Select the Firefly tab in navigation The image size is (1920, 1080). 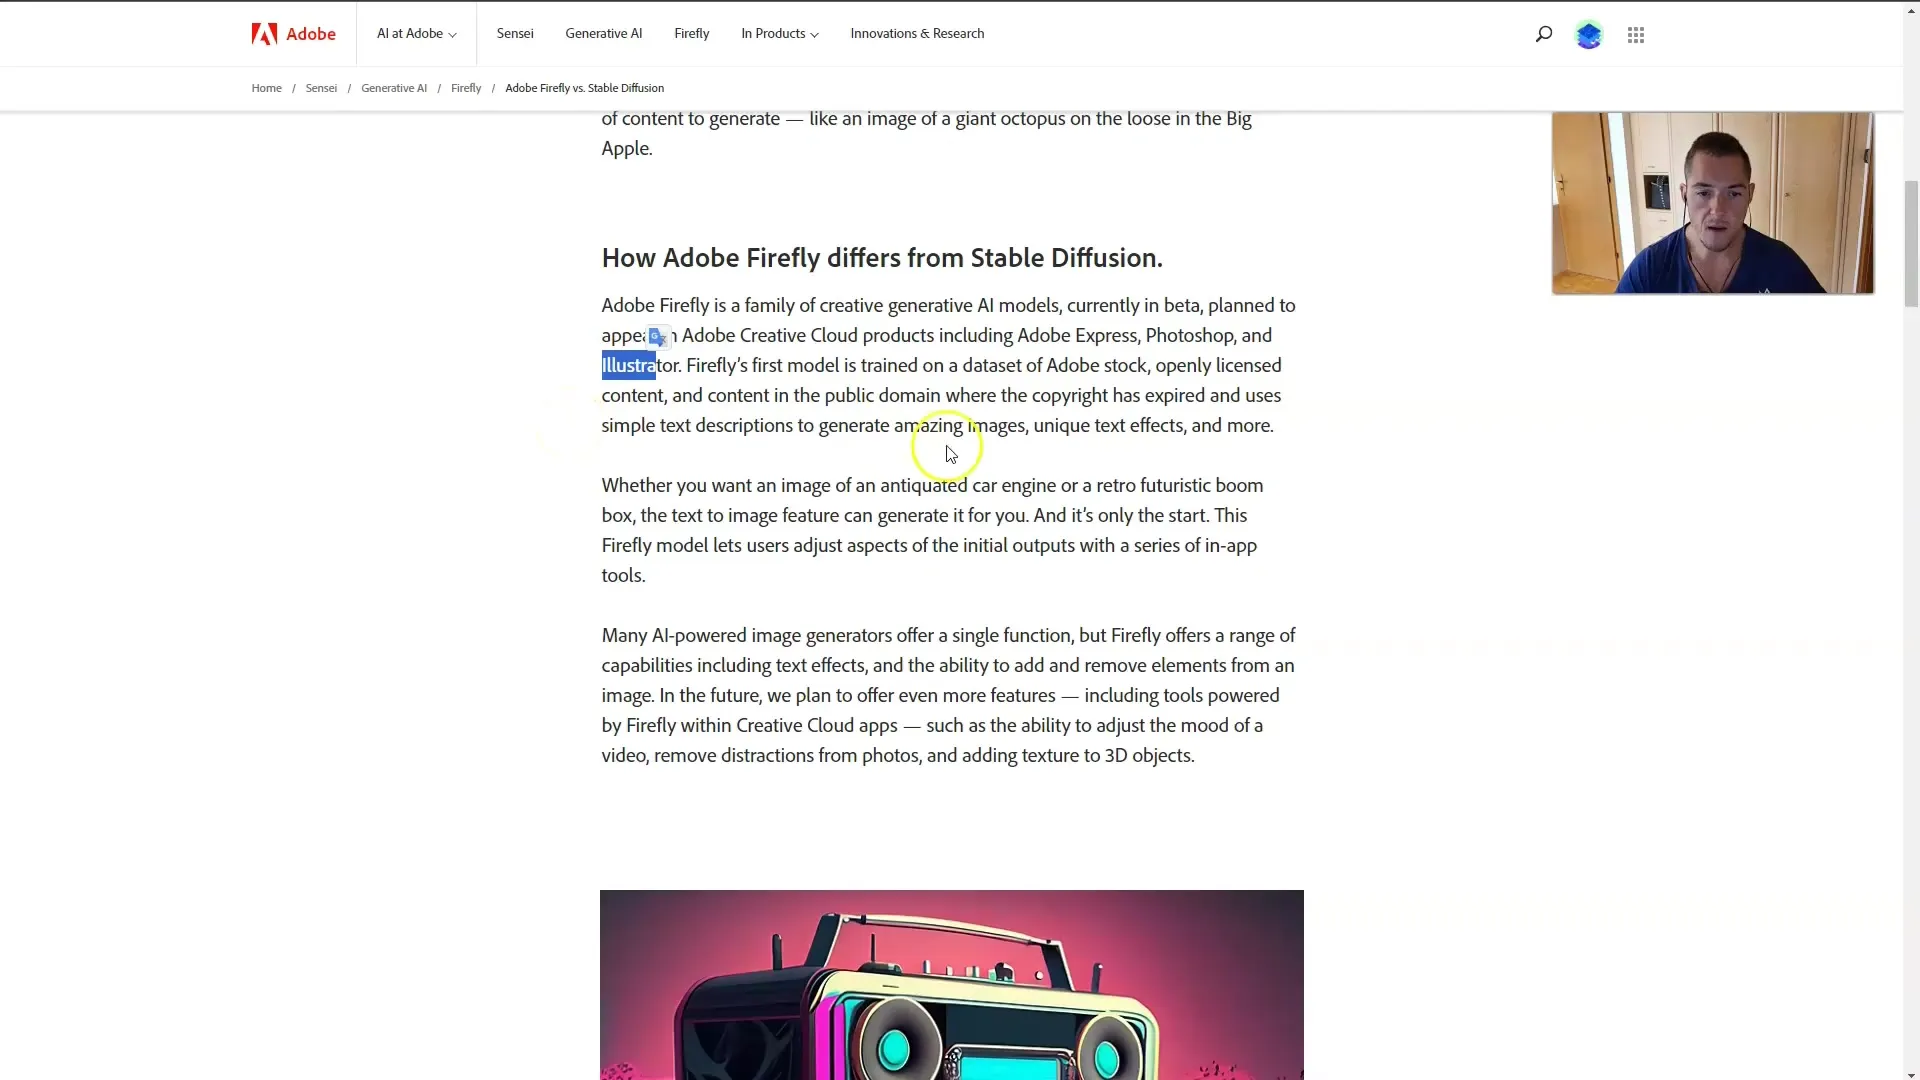[691, 33]
